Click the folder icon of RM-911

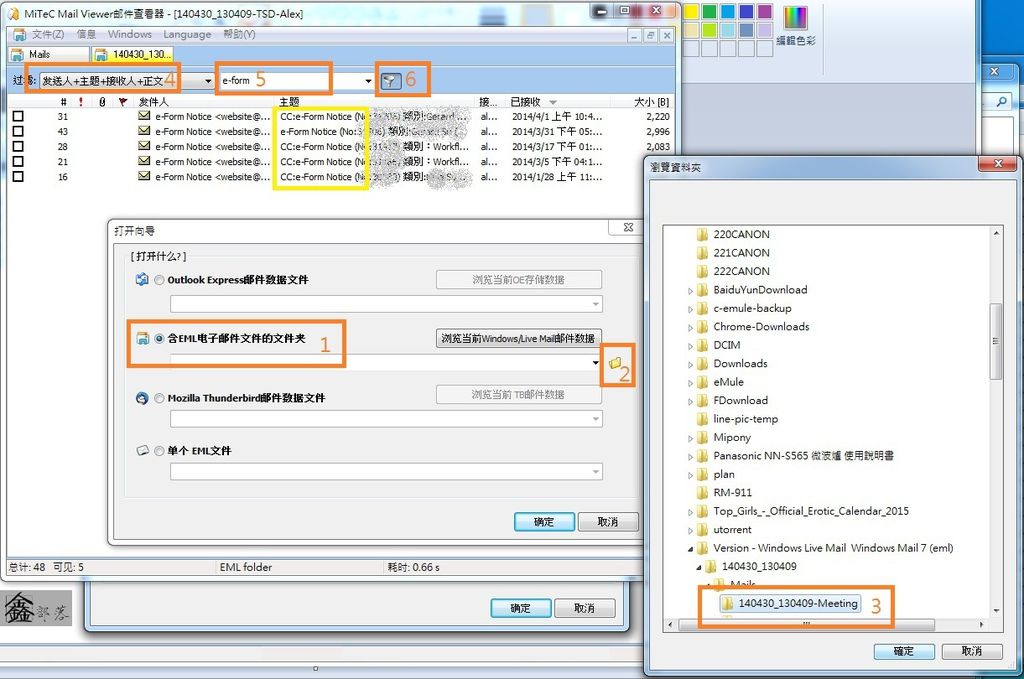(702, 492)
